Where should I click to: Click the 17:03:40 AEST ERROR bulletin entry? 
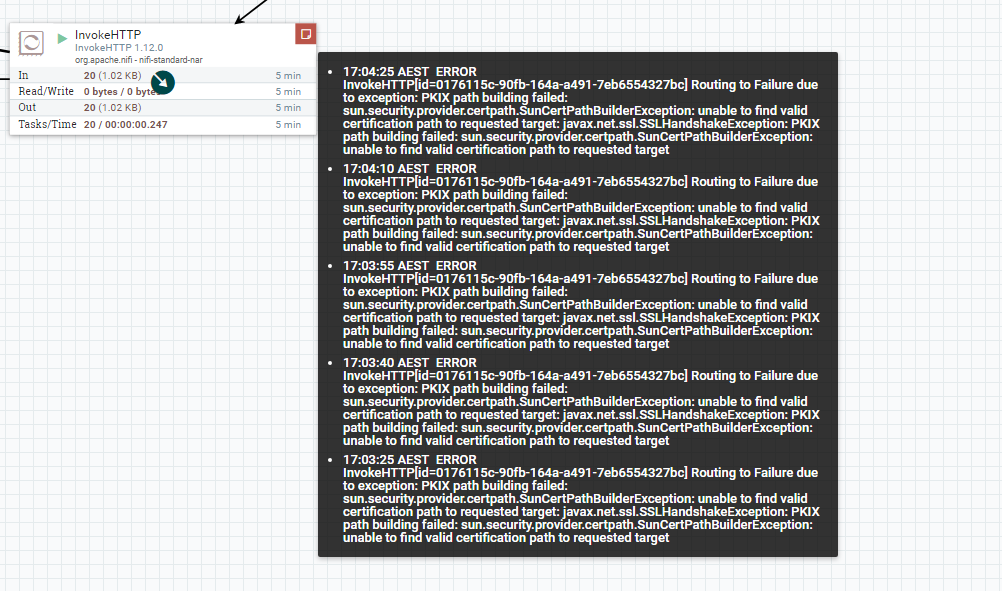[581, 402]
